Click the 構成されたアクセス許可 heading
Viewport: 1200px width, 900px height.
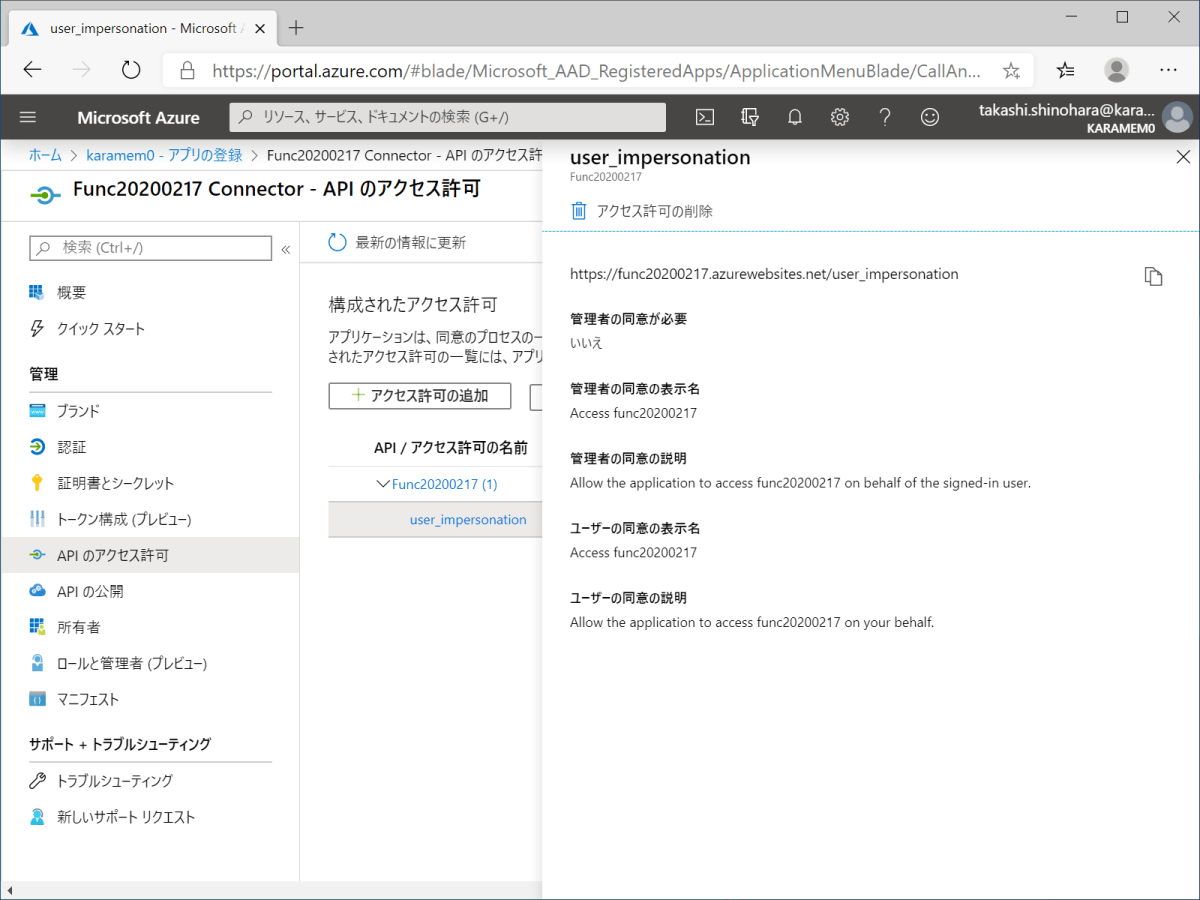[x=413, y=304]
